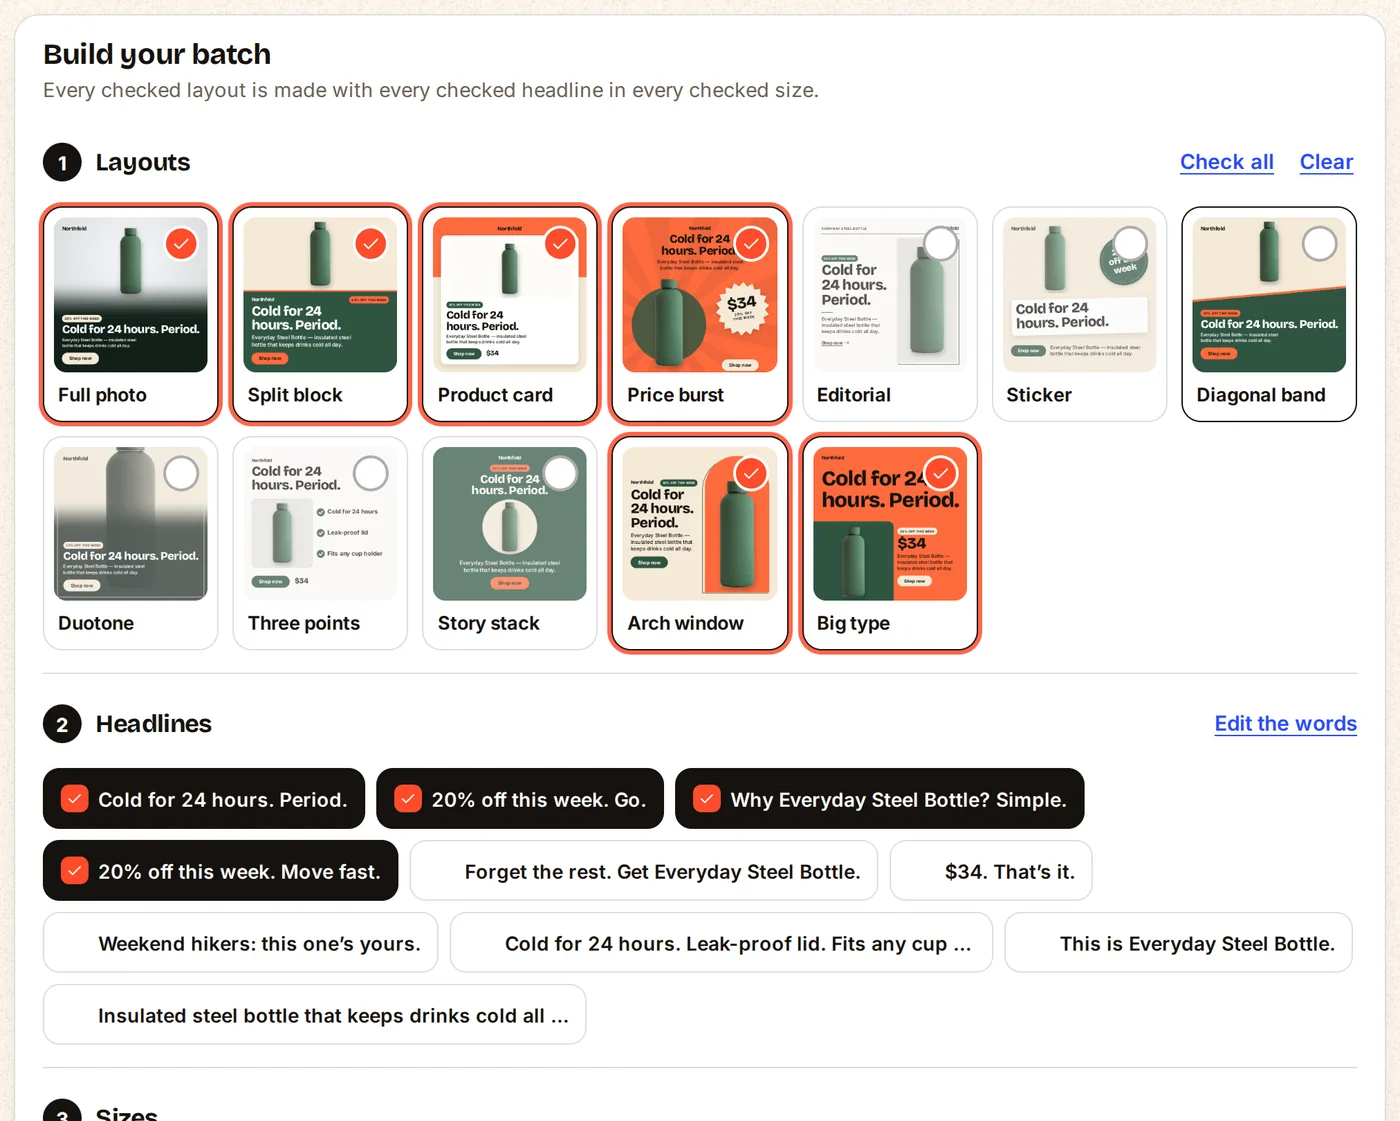The height and width of the screenshot is (1121, 1400).
Task: Click the Product card layout preview image
Action: [x=510, y=295]
